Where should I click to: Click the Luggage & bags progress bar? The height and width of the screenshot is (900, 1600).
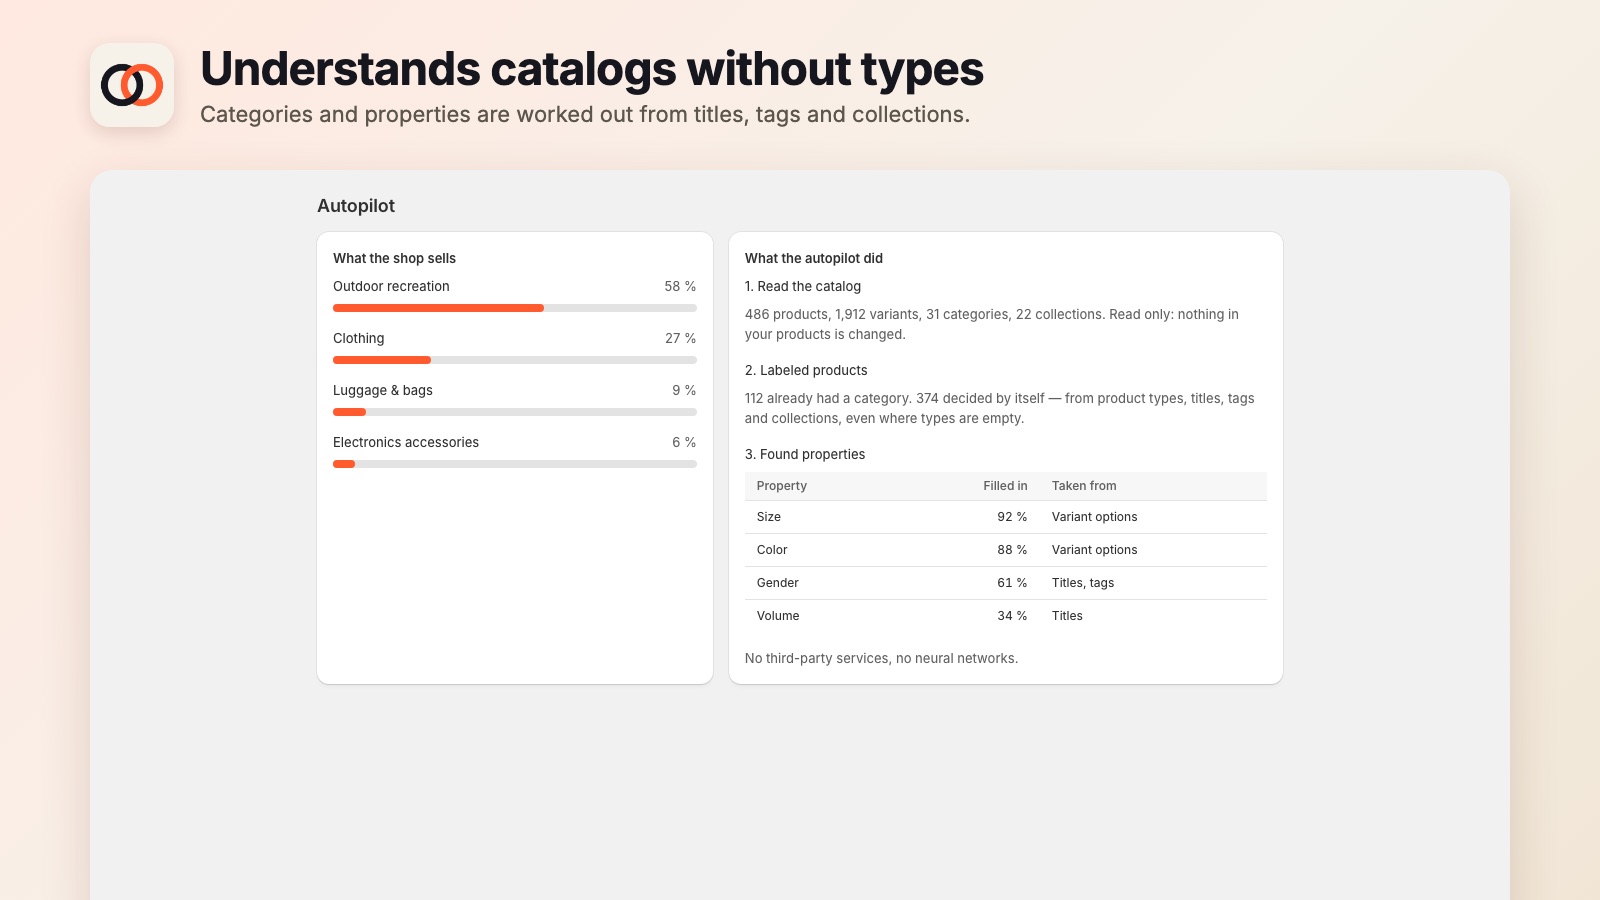[515, 412]
